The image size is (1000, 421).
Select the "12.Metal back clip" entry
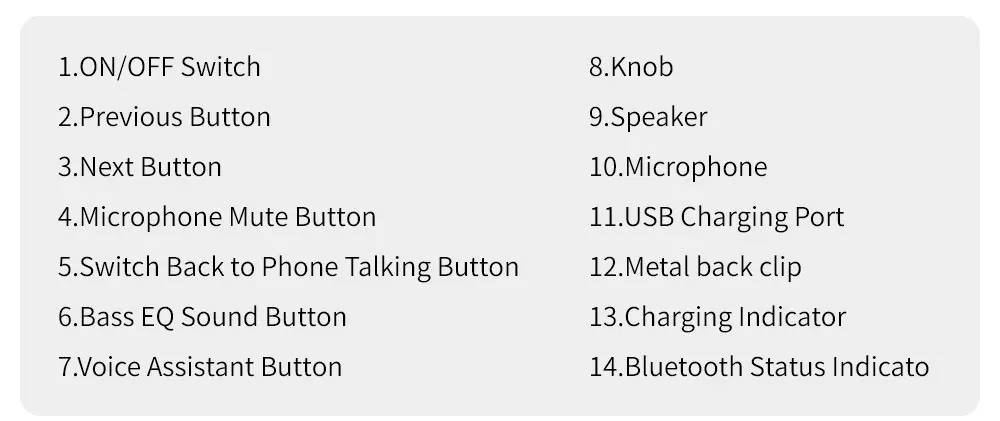(x=695, y=267)
